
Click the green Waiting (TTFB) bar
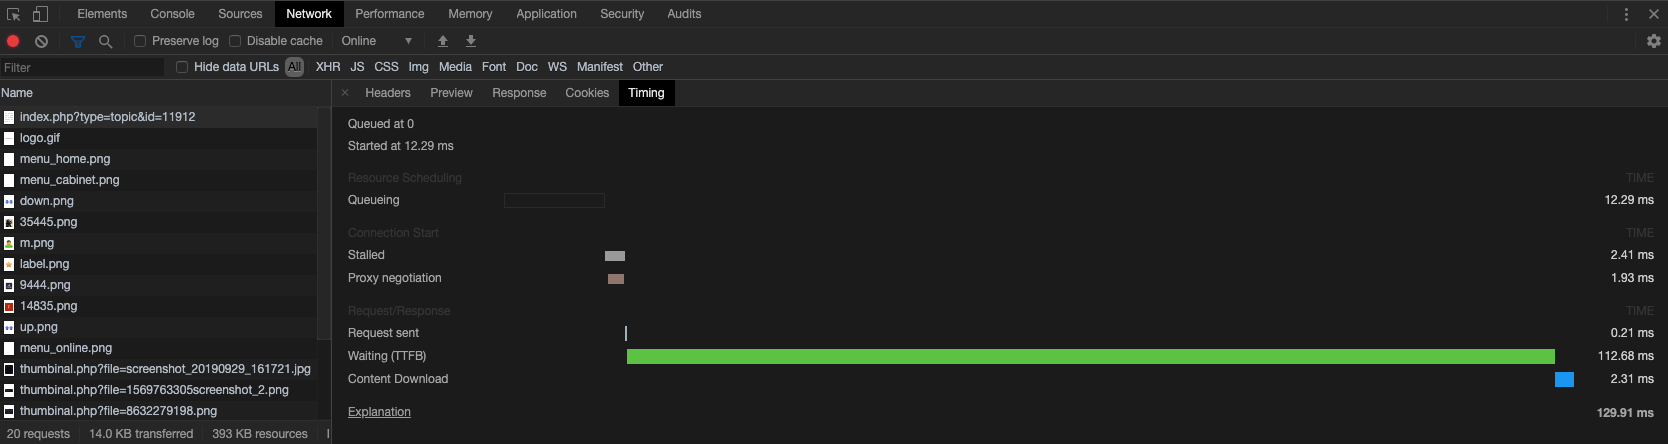point(1090,356)
